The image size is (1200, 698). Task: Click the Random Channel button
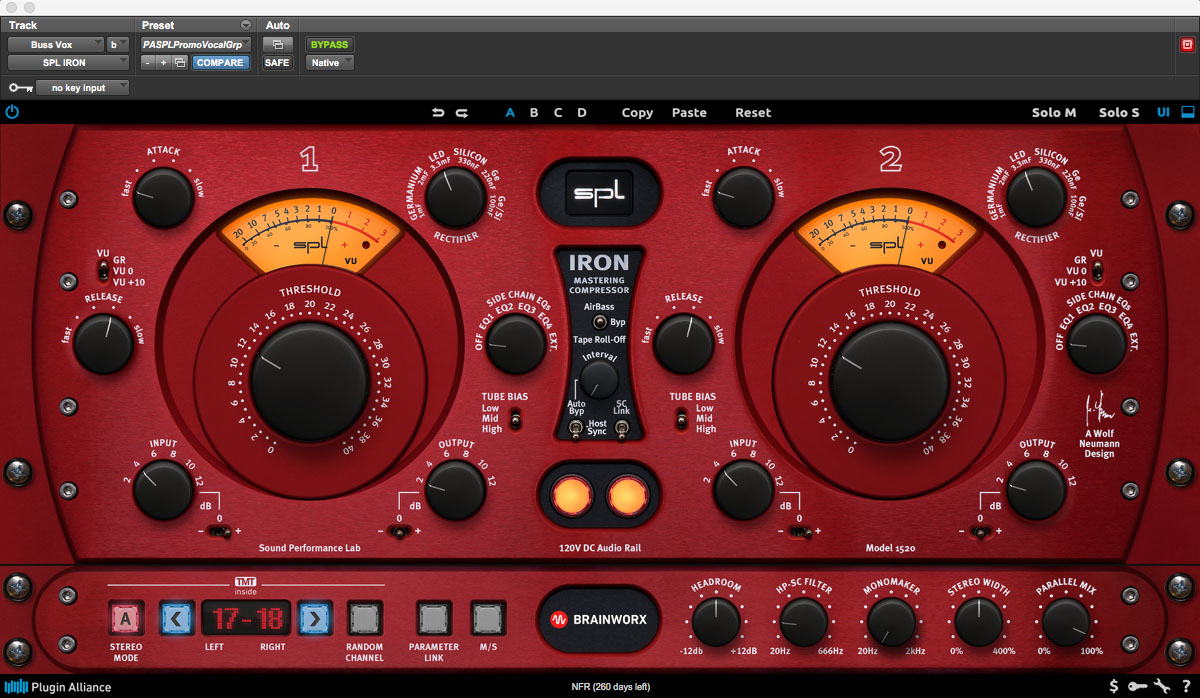[x=363, y=619]
